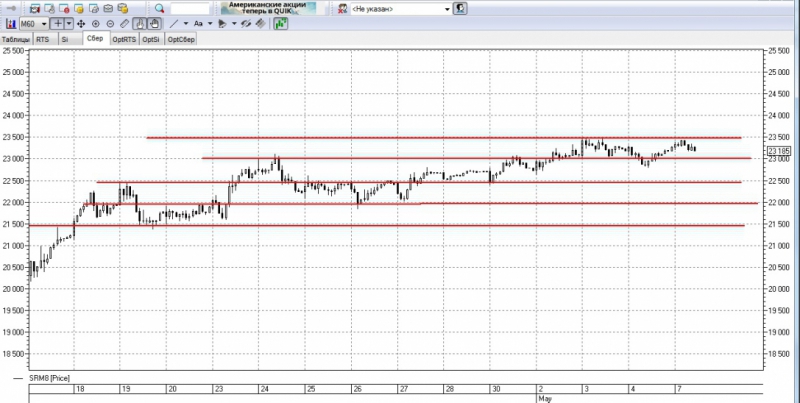Click the current price label 23 185
Viewport: 800px width, 403px height.
(779, 151)
